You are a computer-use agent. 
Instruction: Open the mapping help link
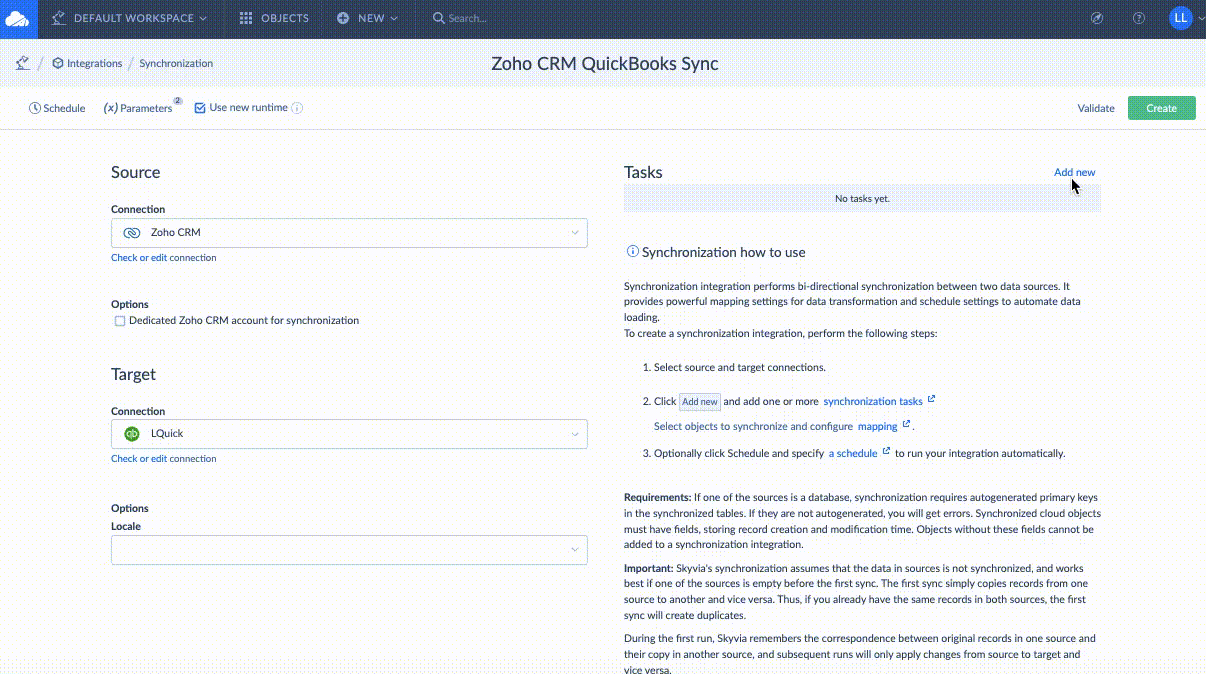pyautogui.click(x=878, y=426)
